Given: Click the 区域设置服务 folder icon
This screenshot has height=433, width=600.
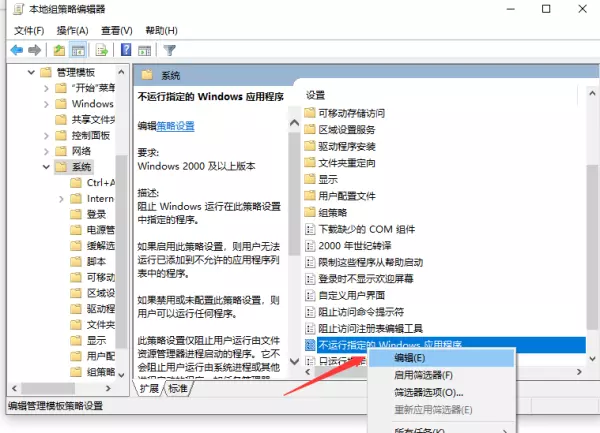Looking at the screenshot, I should (x=310, y=129).
